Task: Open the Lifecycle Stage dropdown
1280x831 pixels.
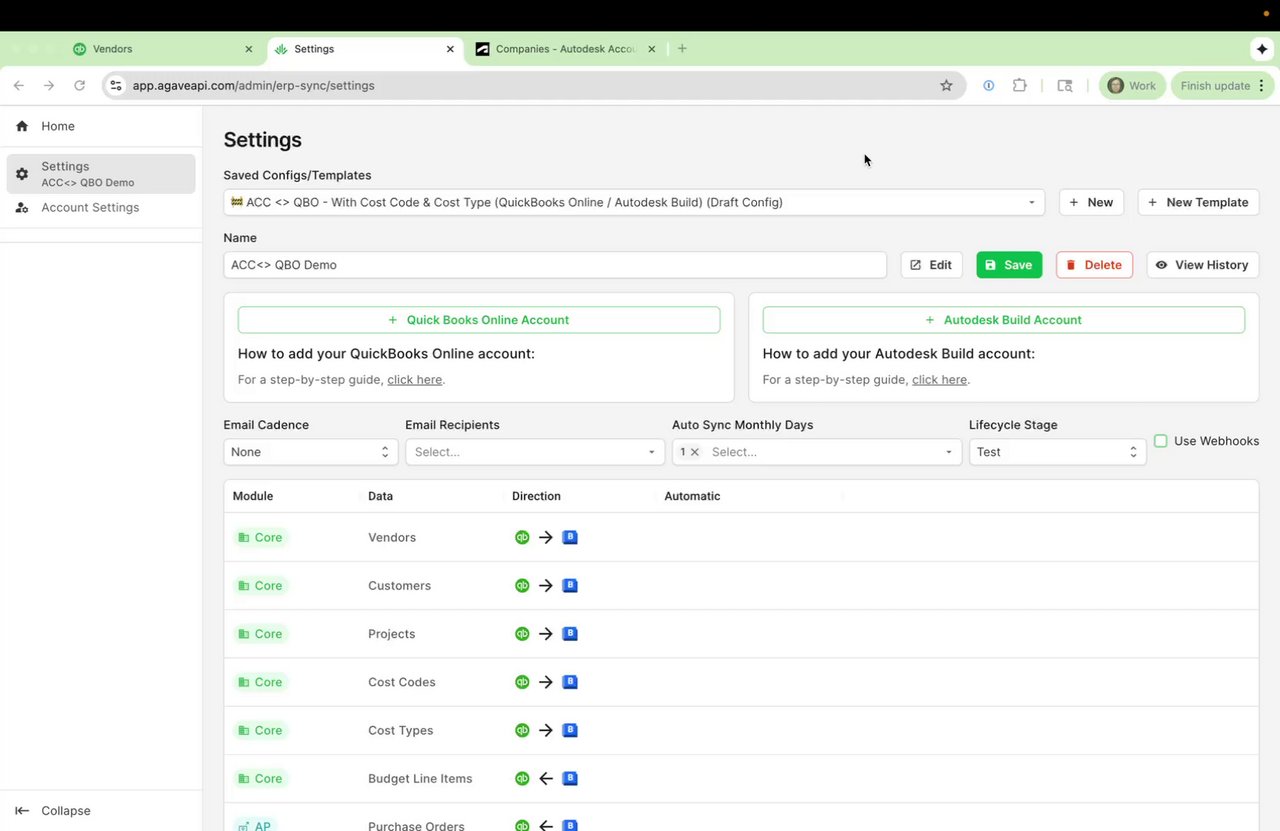Action: pos(1057,452)
